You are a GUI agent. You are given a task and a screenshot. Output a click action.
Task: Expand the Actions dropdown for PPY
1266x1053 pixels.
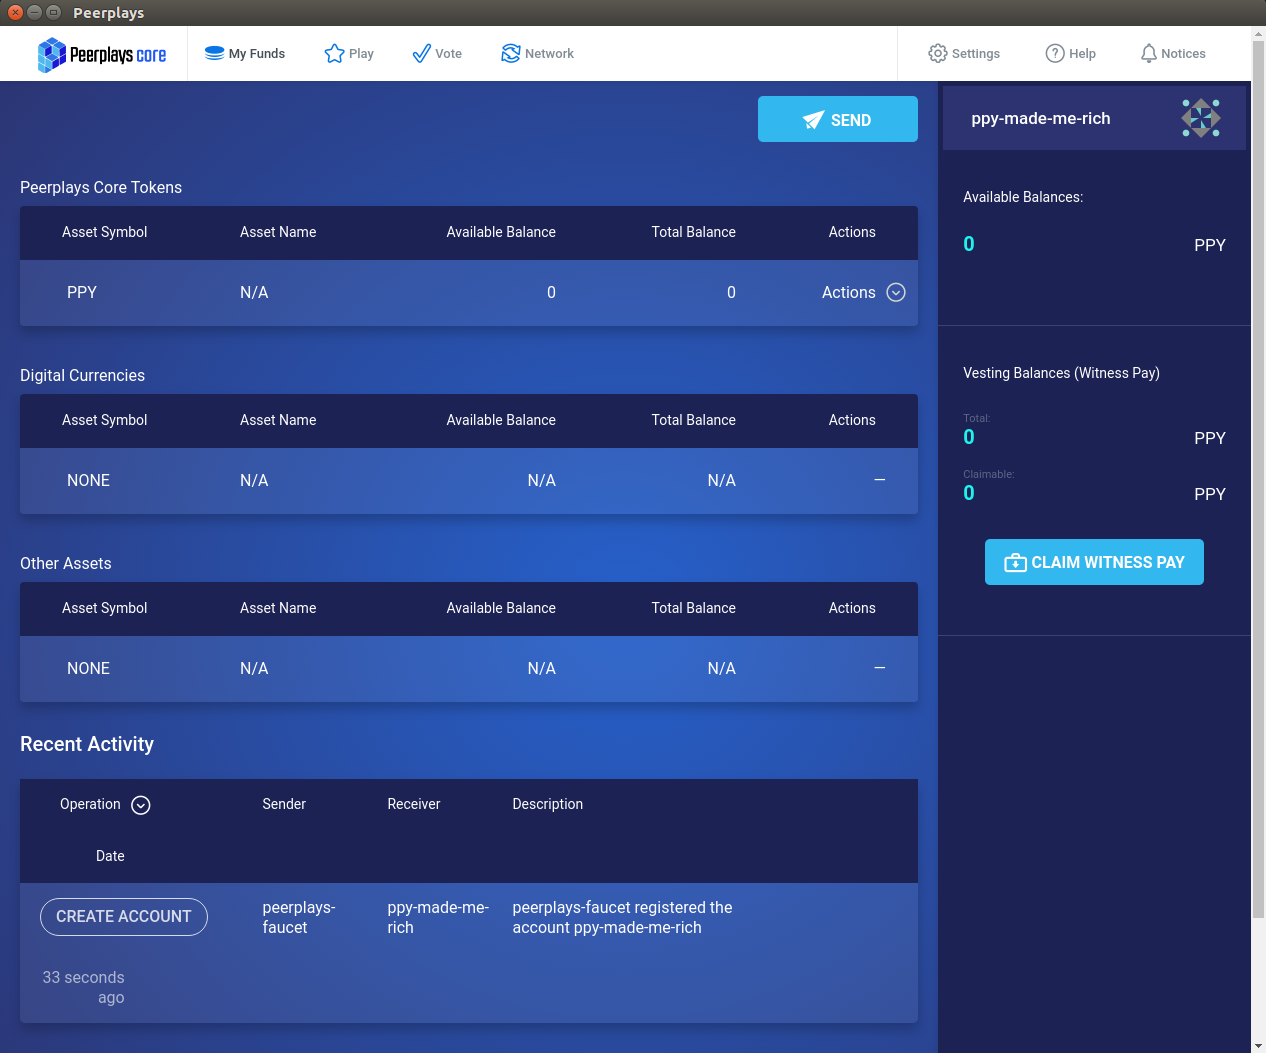(863, 292)
